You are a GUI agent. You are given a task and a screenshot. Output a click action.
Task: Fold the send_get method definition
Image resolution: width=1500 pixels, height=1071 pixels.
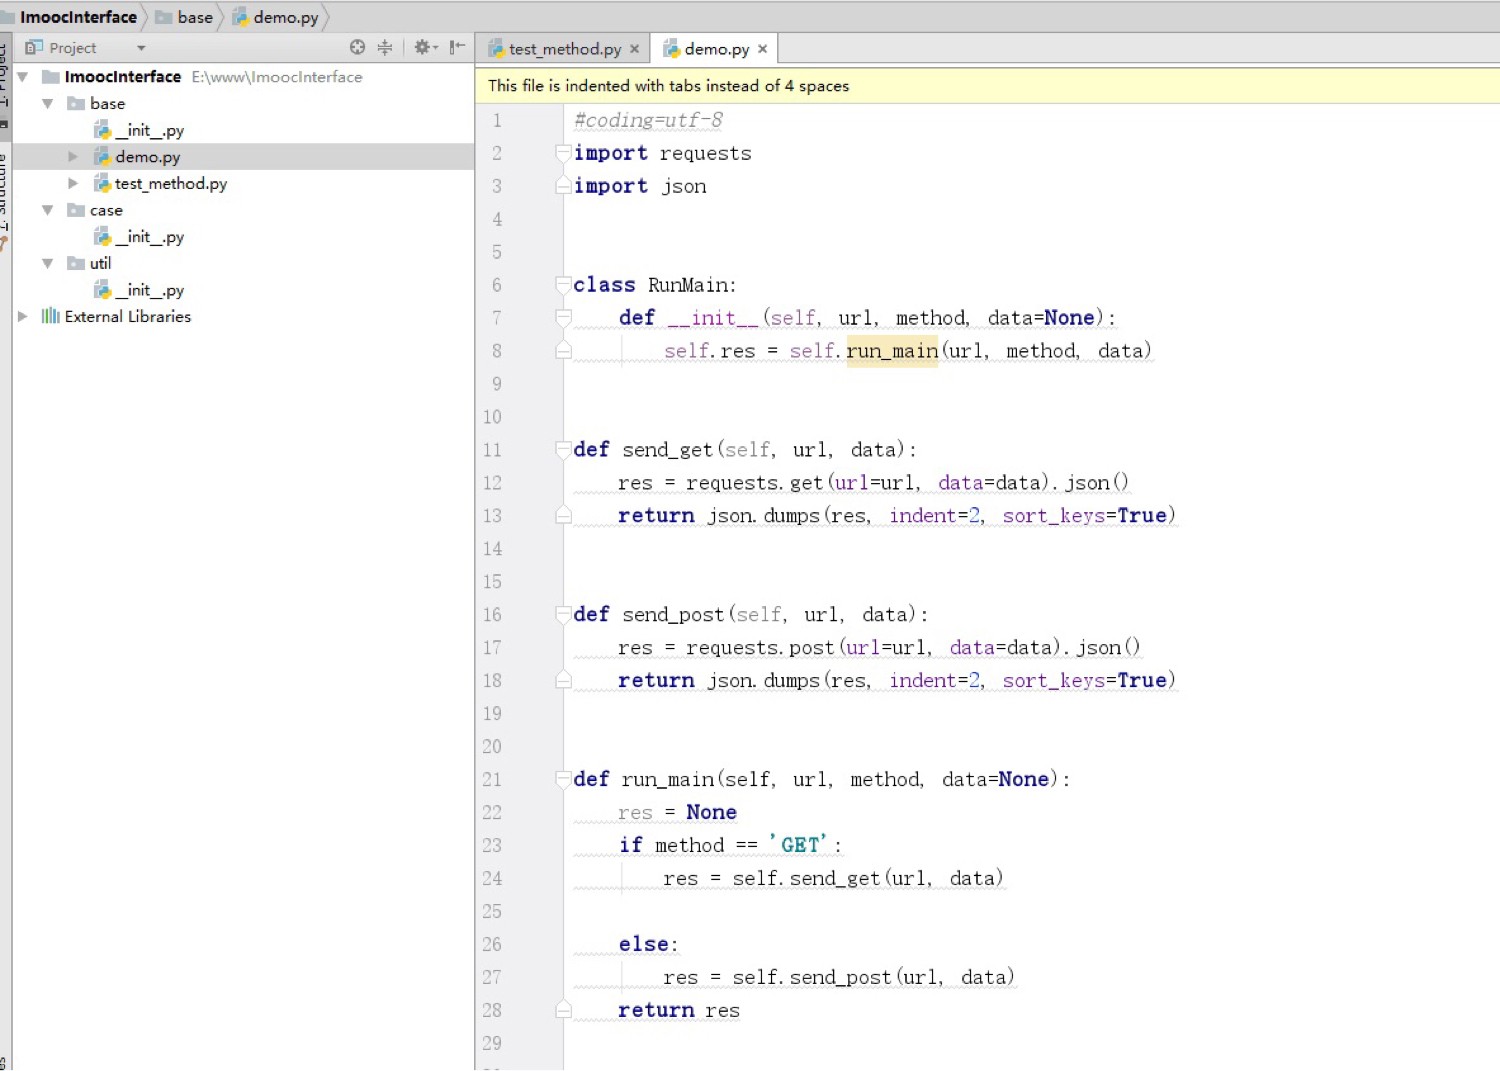pos(563,450)
